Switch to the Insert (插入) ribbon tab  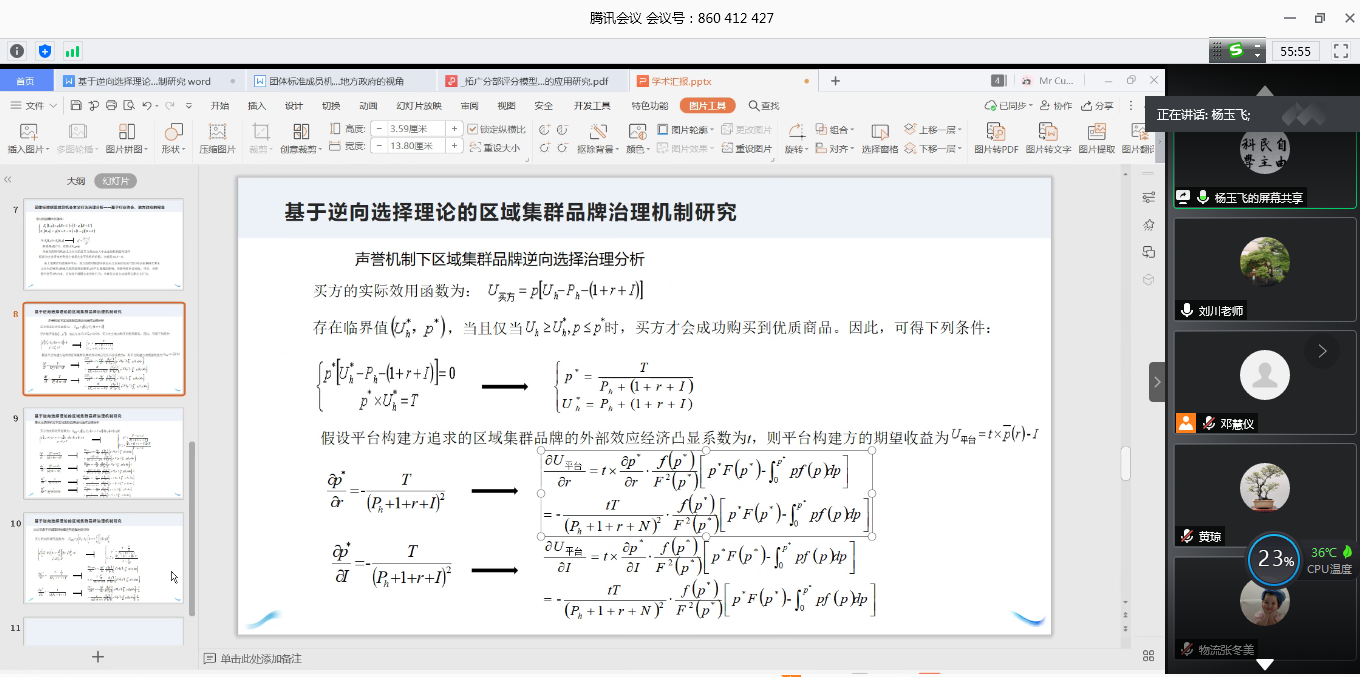point(257,105)
